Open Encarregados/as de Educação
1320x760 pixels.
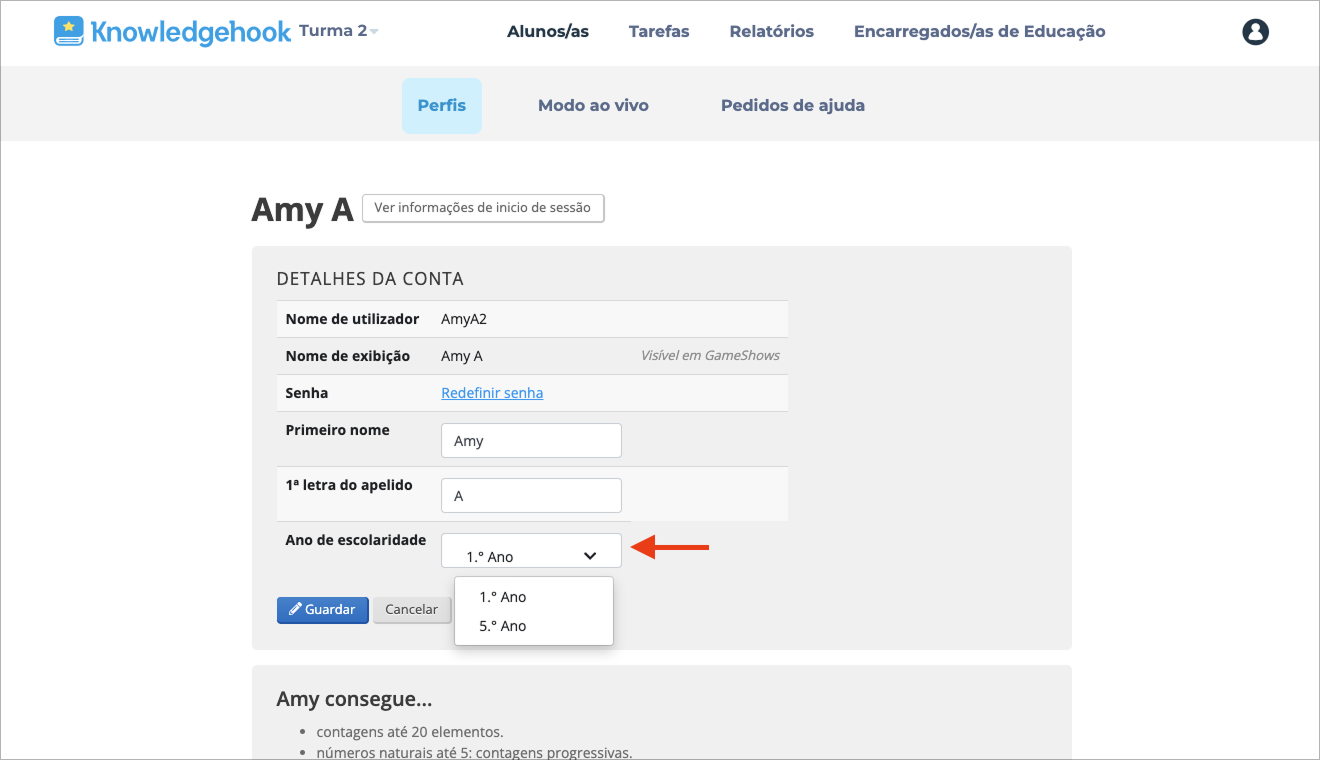pyautogui.click(x=980, y=31)
